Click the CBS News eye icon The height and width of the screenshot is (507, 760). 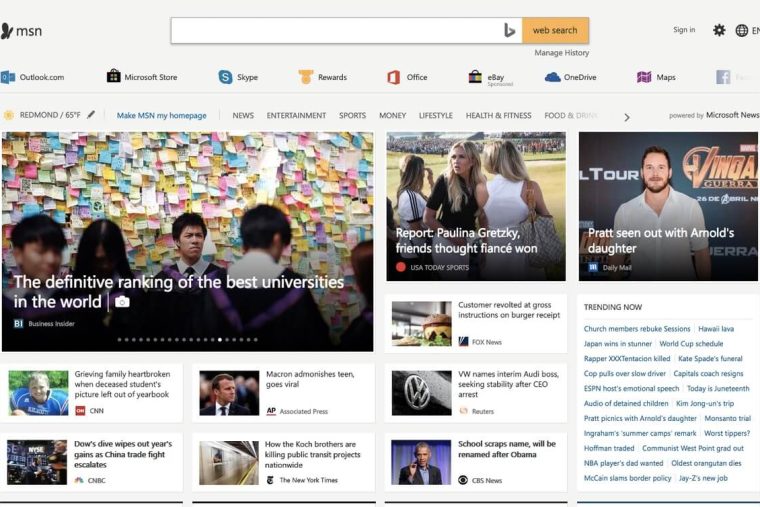pos(463,480)
